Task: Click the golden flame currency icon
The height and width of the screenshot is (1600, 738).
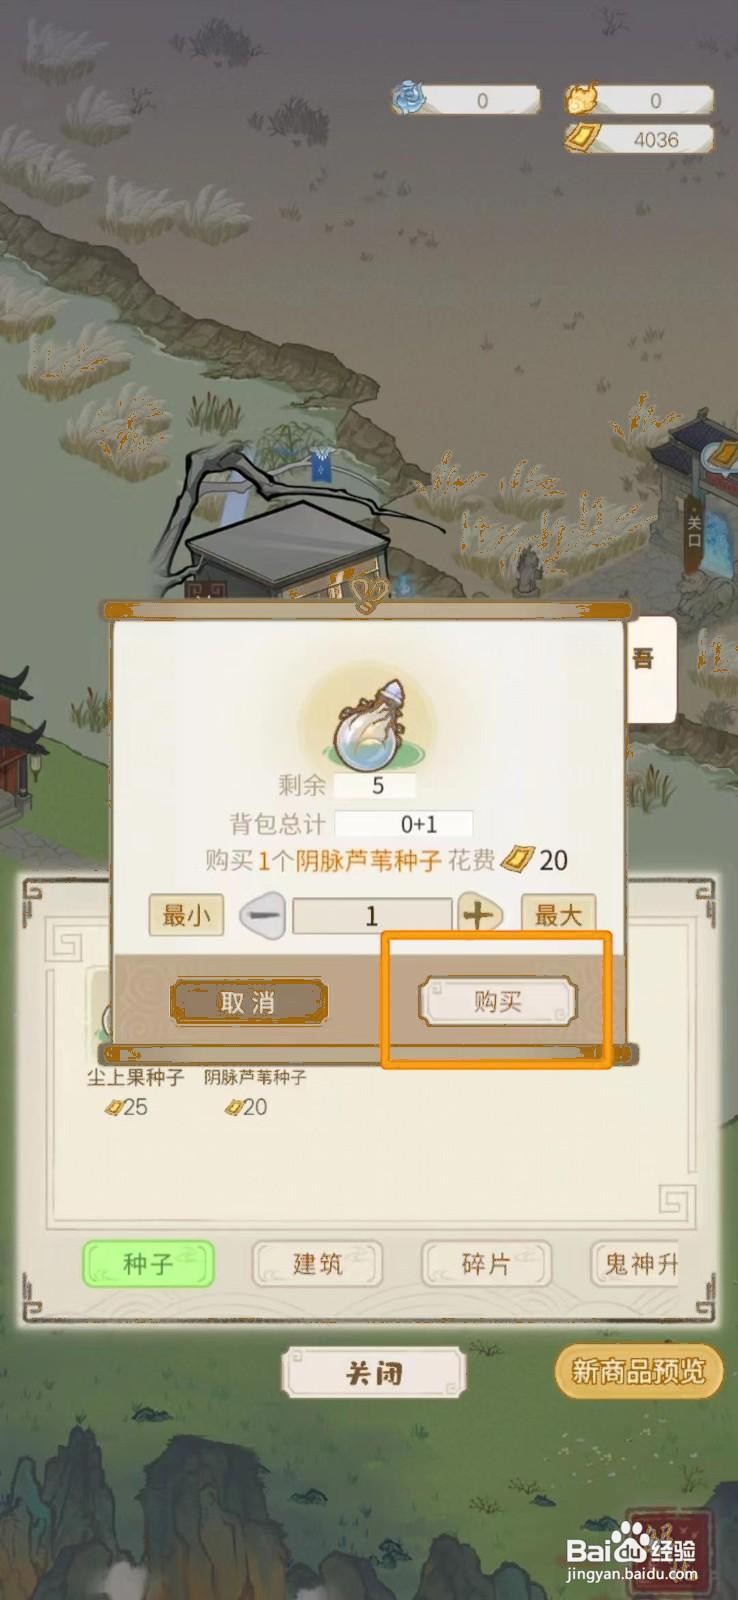Action: 584,98
